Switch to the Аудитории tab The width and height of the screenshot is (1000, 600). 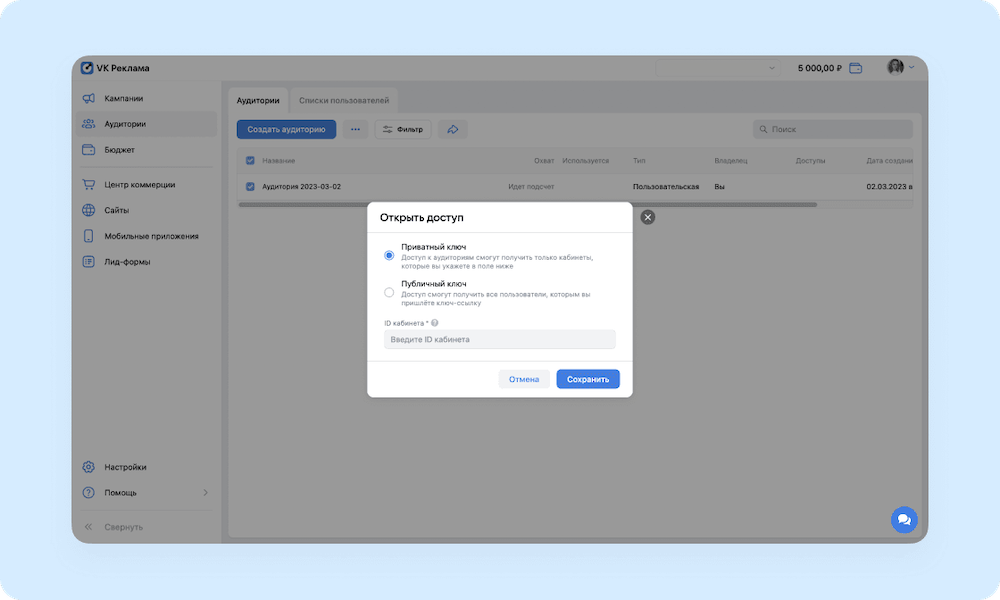click(258, 100)
